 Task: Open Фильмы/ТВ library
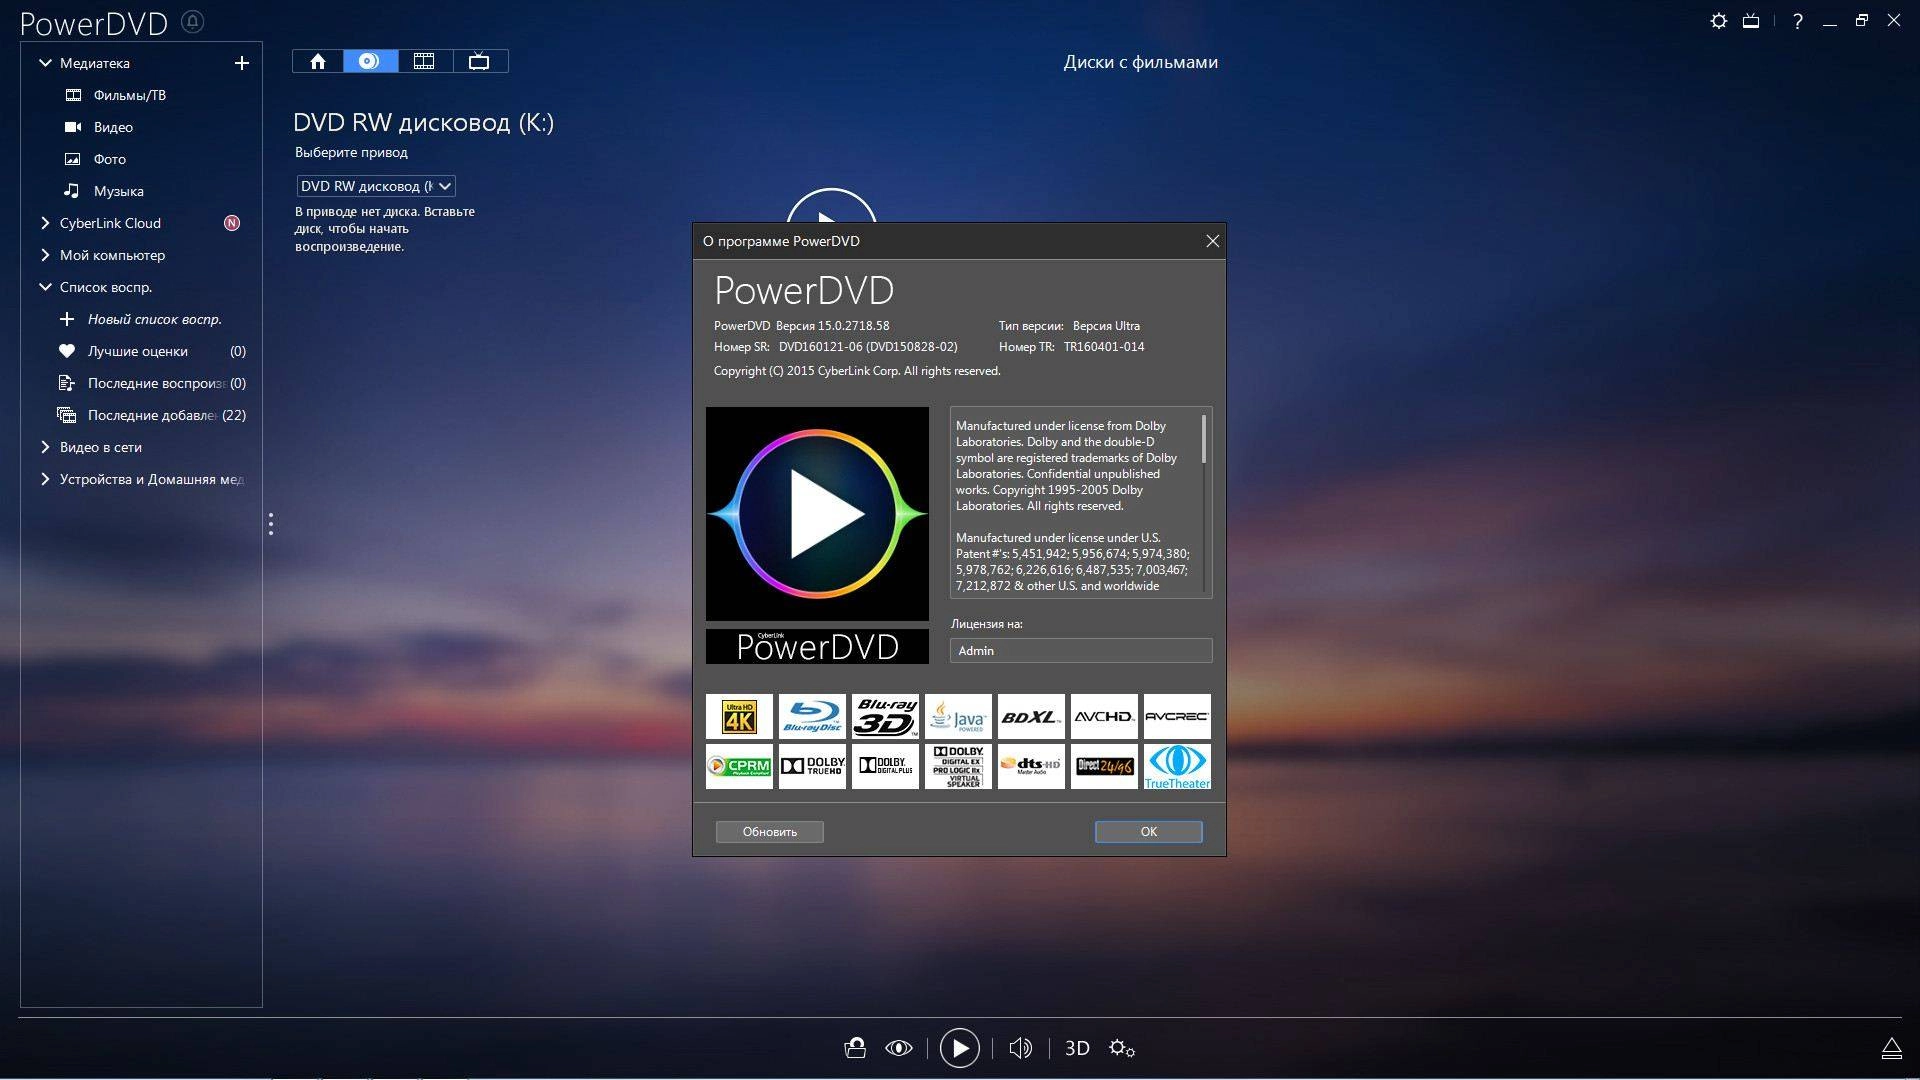130,95
